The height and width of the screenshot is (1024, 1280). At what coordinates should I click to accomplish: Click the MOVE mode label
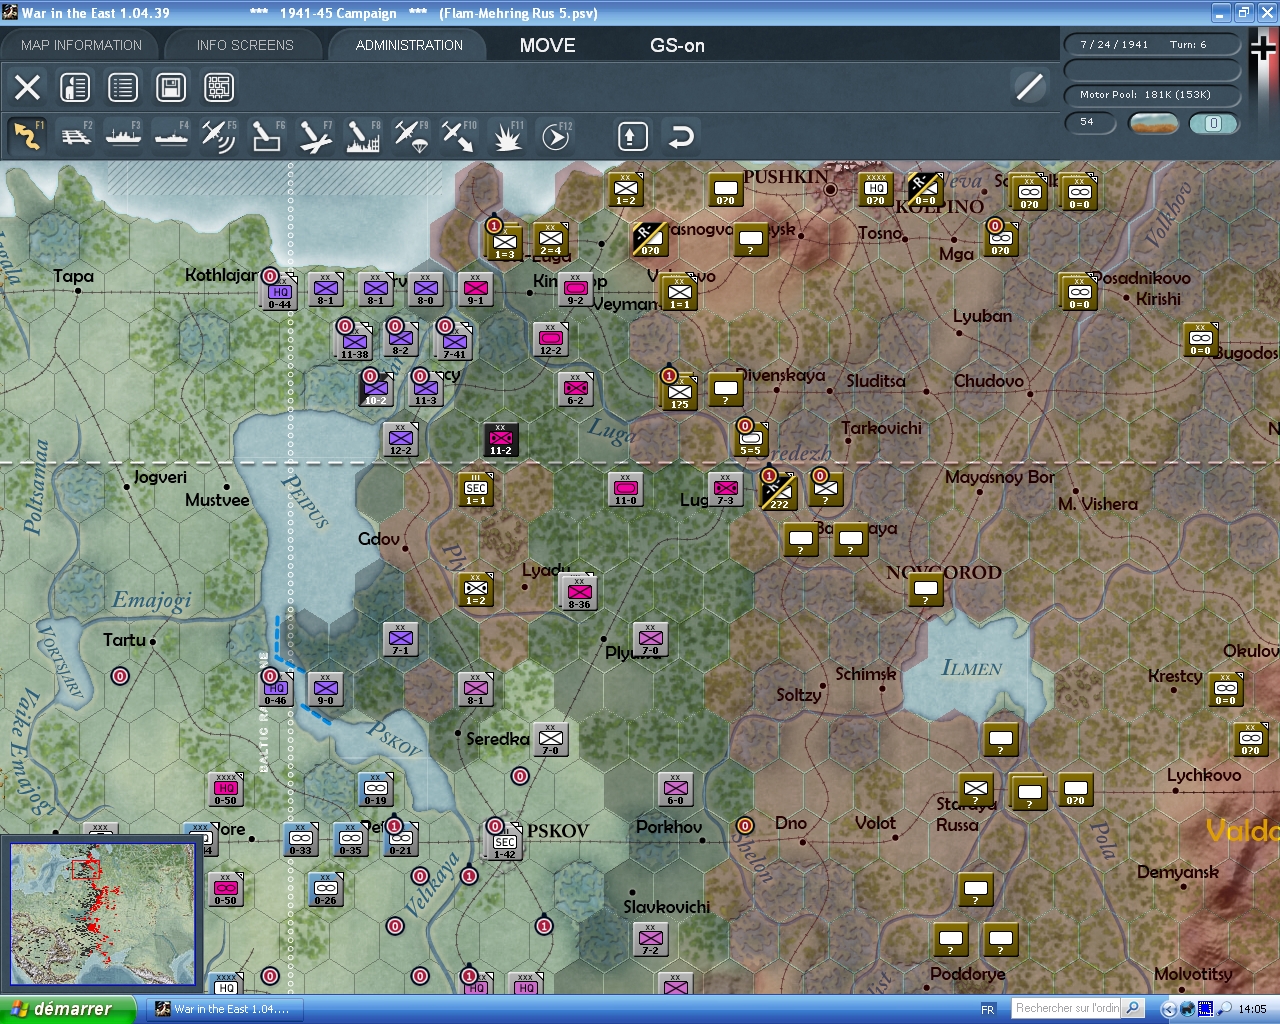(548, 45)
